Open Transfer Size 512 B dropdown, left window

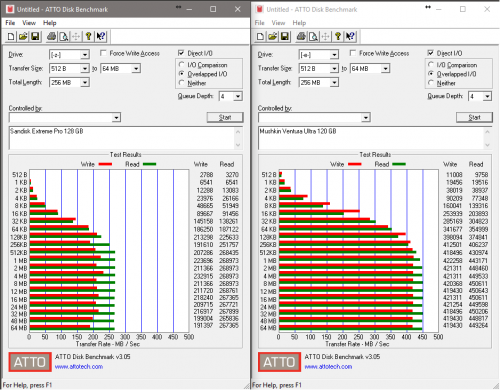point(85,68)
